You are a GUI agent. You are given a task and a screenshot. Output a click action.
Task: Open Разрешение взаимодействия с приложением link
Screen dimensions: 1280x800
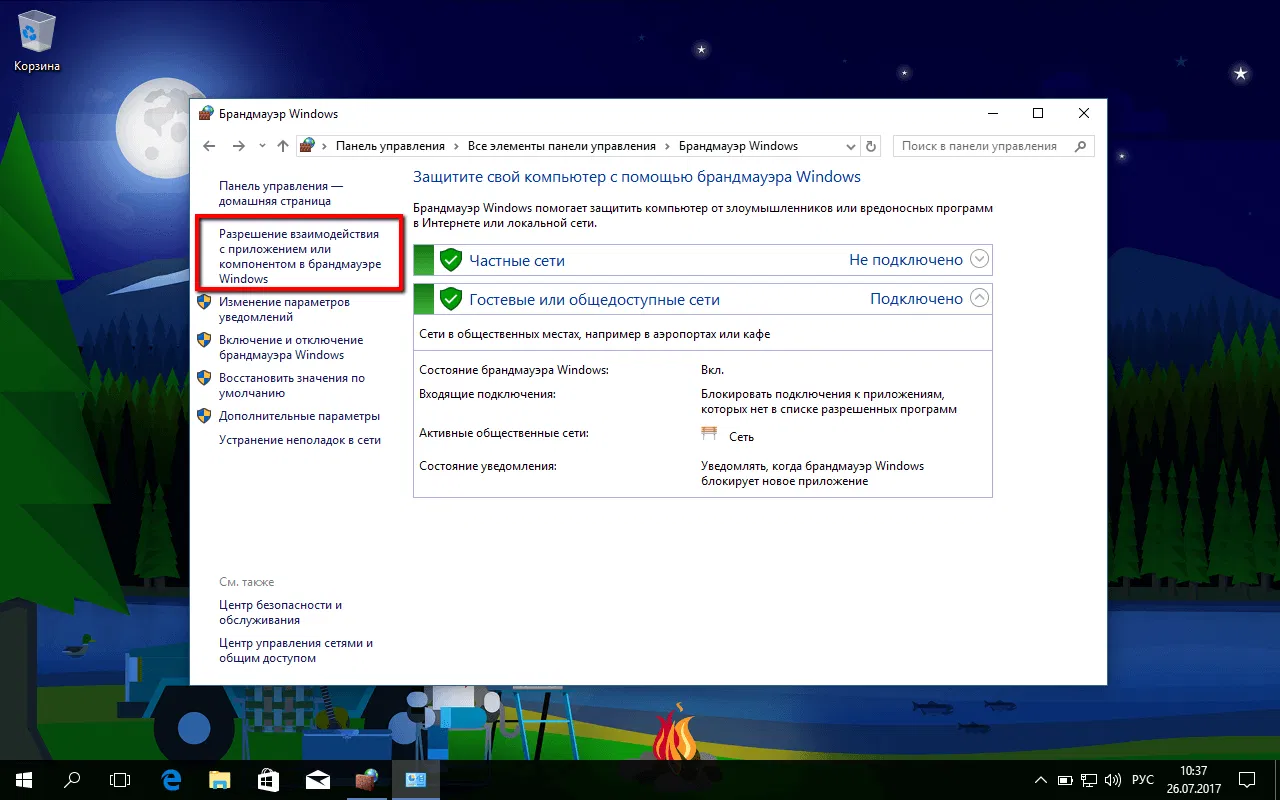(x=300, y=256)
